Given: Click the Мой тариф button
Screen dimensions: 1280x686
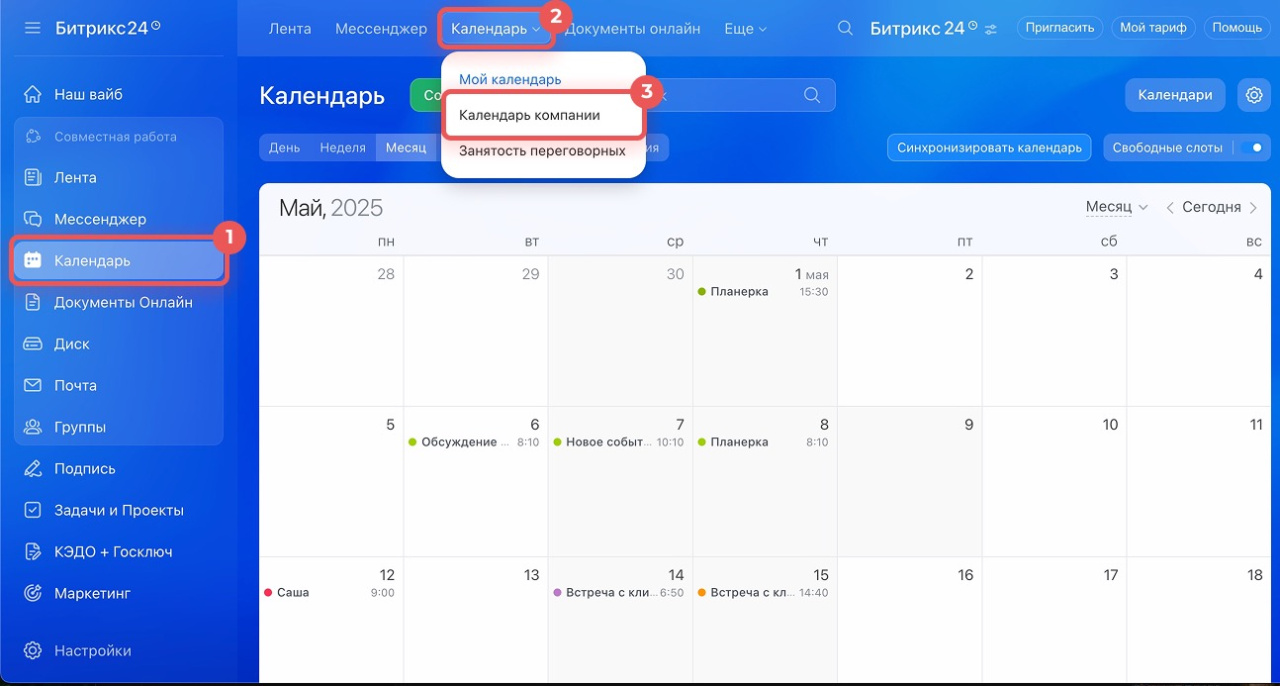Looking at the screenshot, I should pyautogui.click(x=1153, y=28).
